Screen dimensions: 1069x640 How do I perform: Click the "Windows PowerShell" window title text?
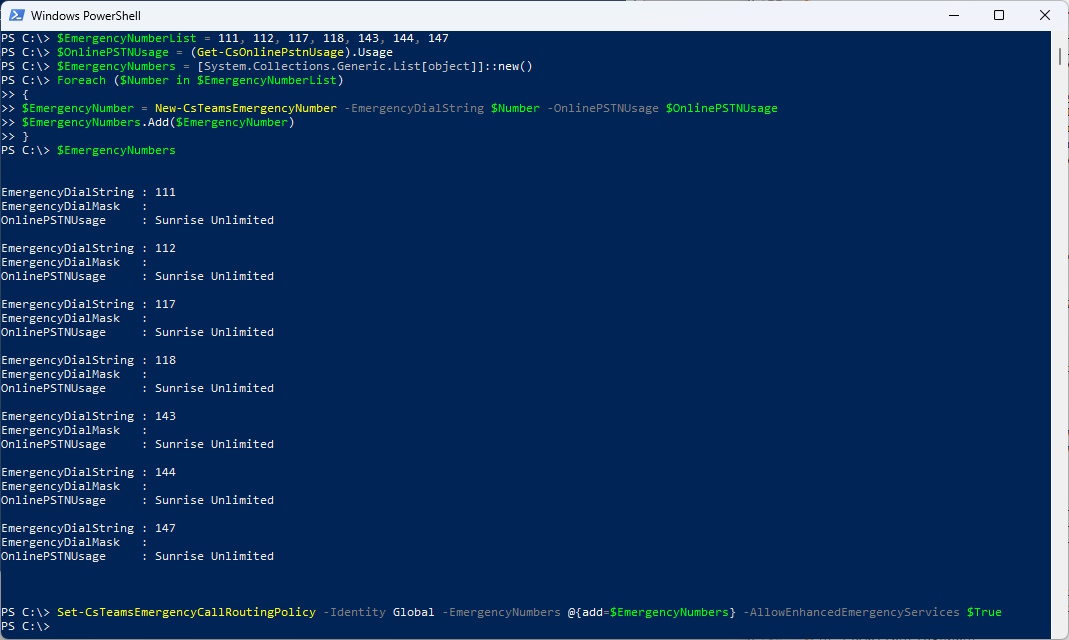click(x=86, y=16)
